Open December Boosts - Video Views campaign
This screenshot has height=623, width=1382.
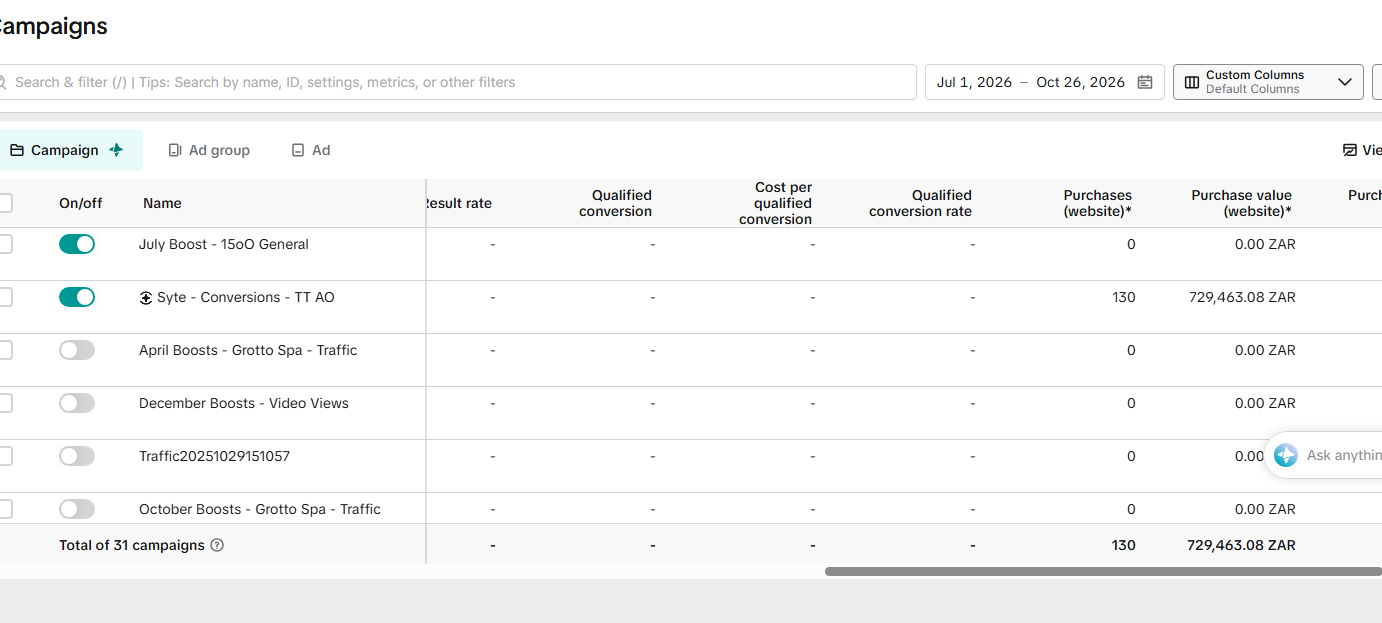(x=244, y=403)
